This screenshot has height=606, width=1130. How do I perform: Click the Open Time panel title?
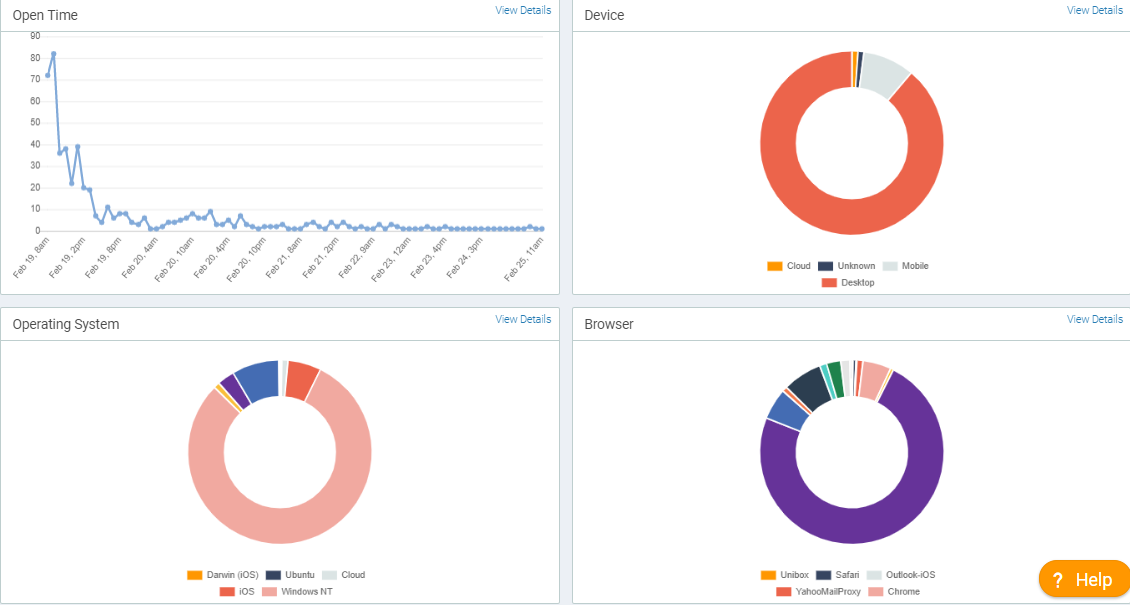pyautogui.click(x=45, y=15)
